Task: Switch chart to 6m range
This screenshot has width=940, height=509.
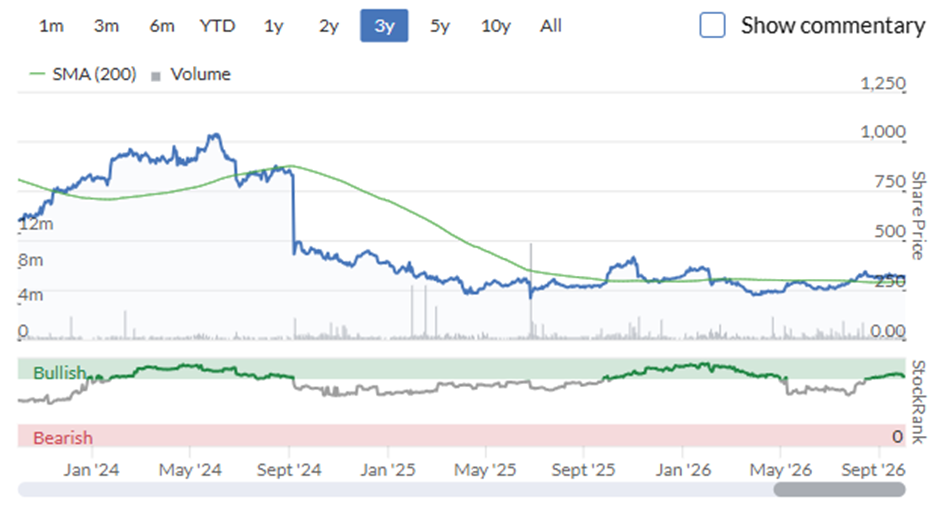Action: [x=162, y=26]
